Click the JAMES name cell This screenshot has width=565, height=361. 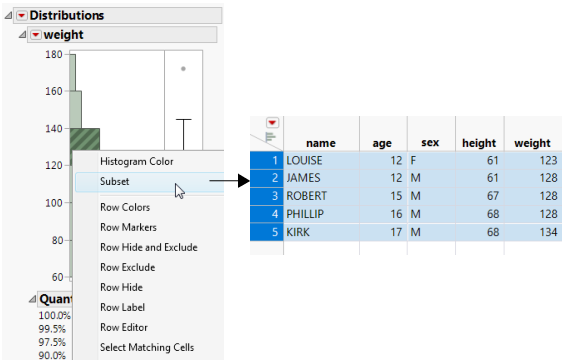(321, 178)
